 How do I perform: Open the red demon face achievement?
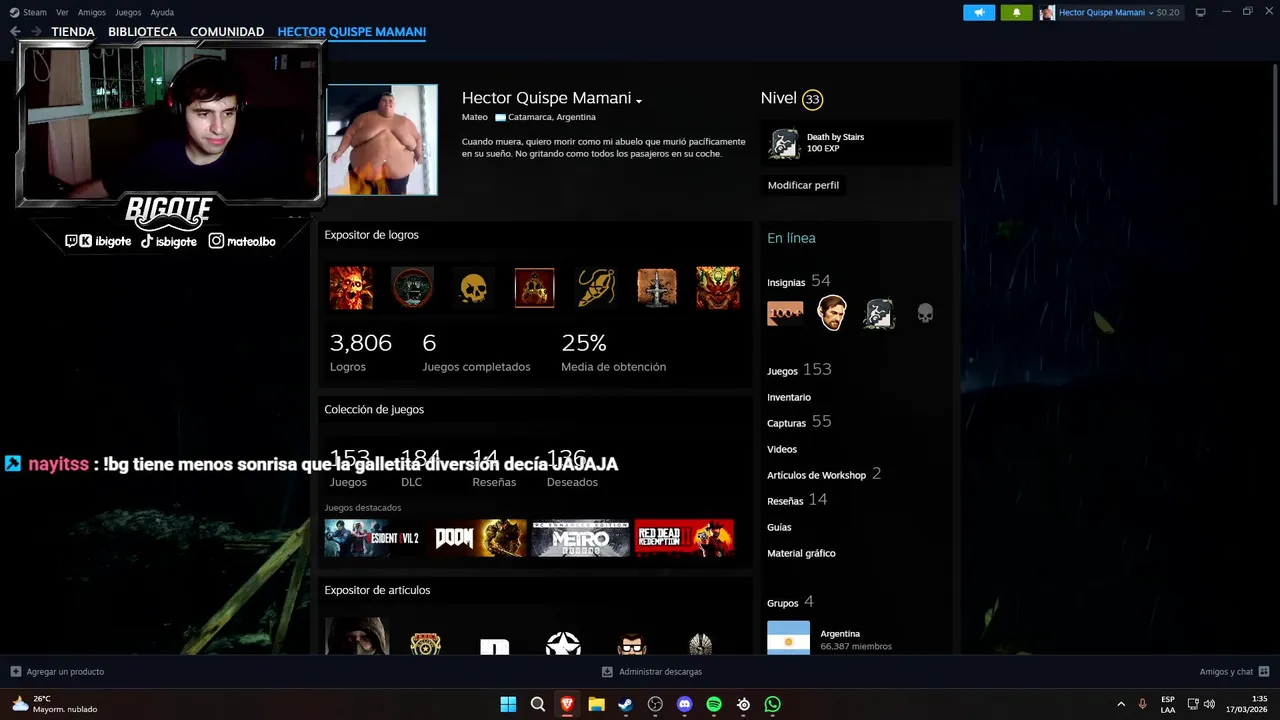click(718, 288)
